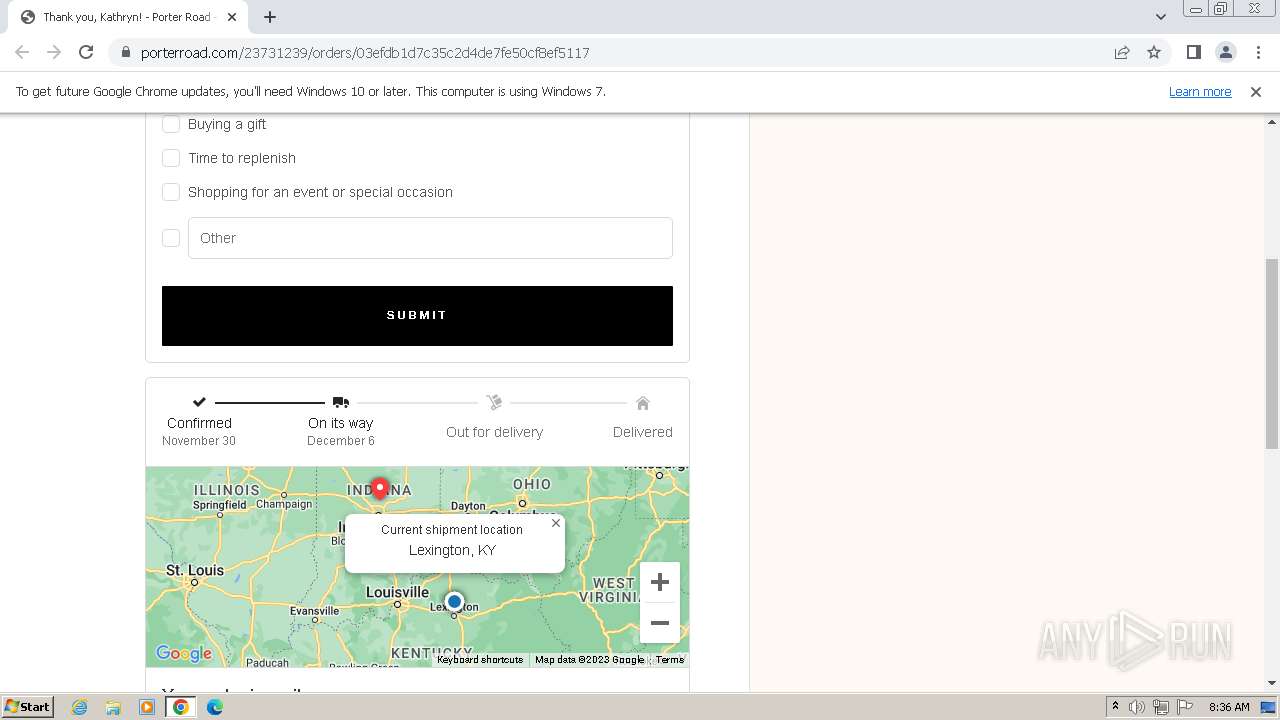Select the Thank you, Kathryn tab
Image resolution: width=1280 pixels, height=720 pixels.
click(126, 17)
